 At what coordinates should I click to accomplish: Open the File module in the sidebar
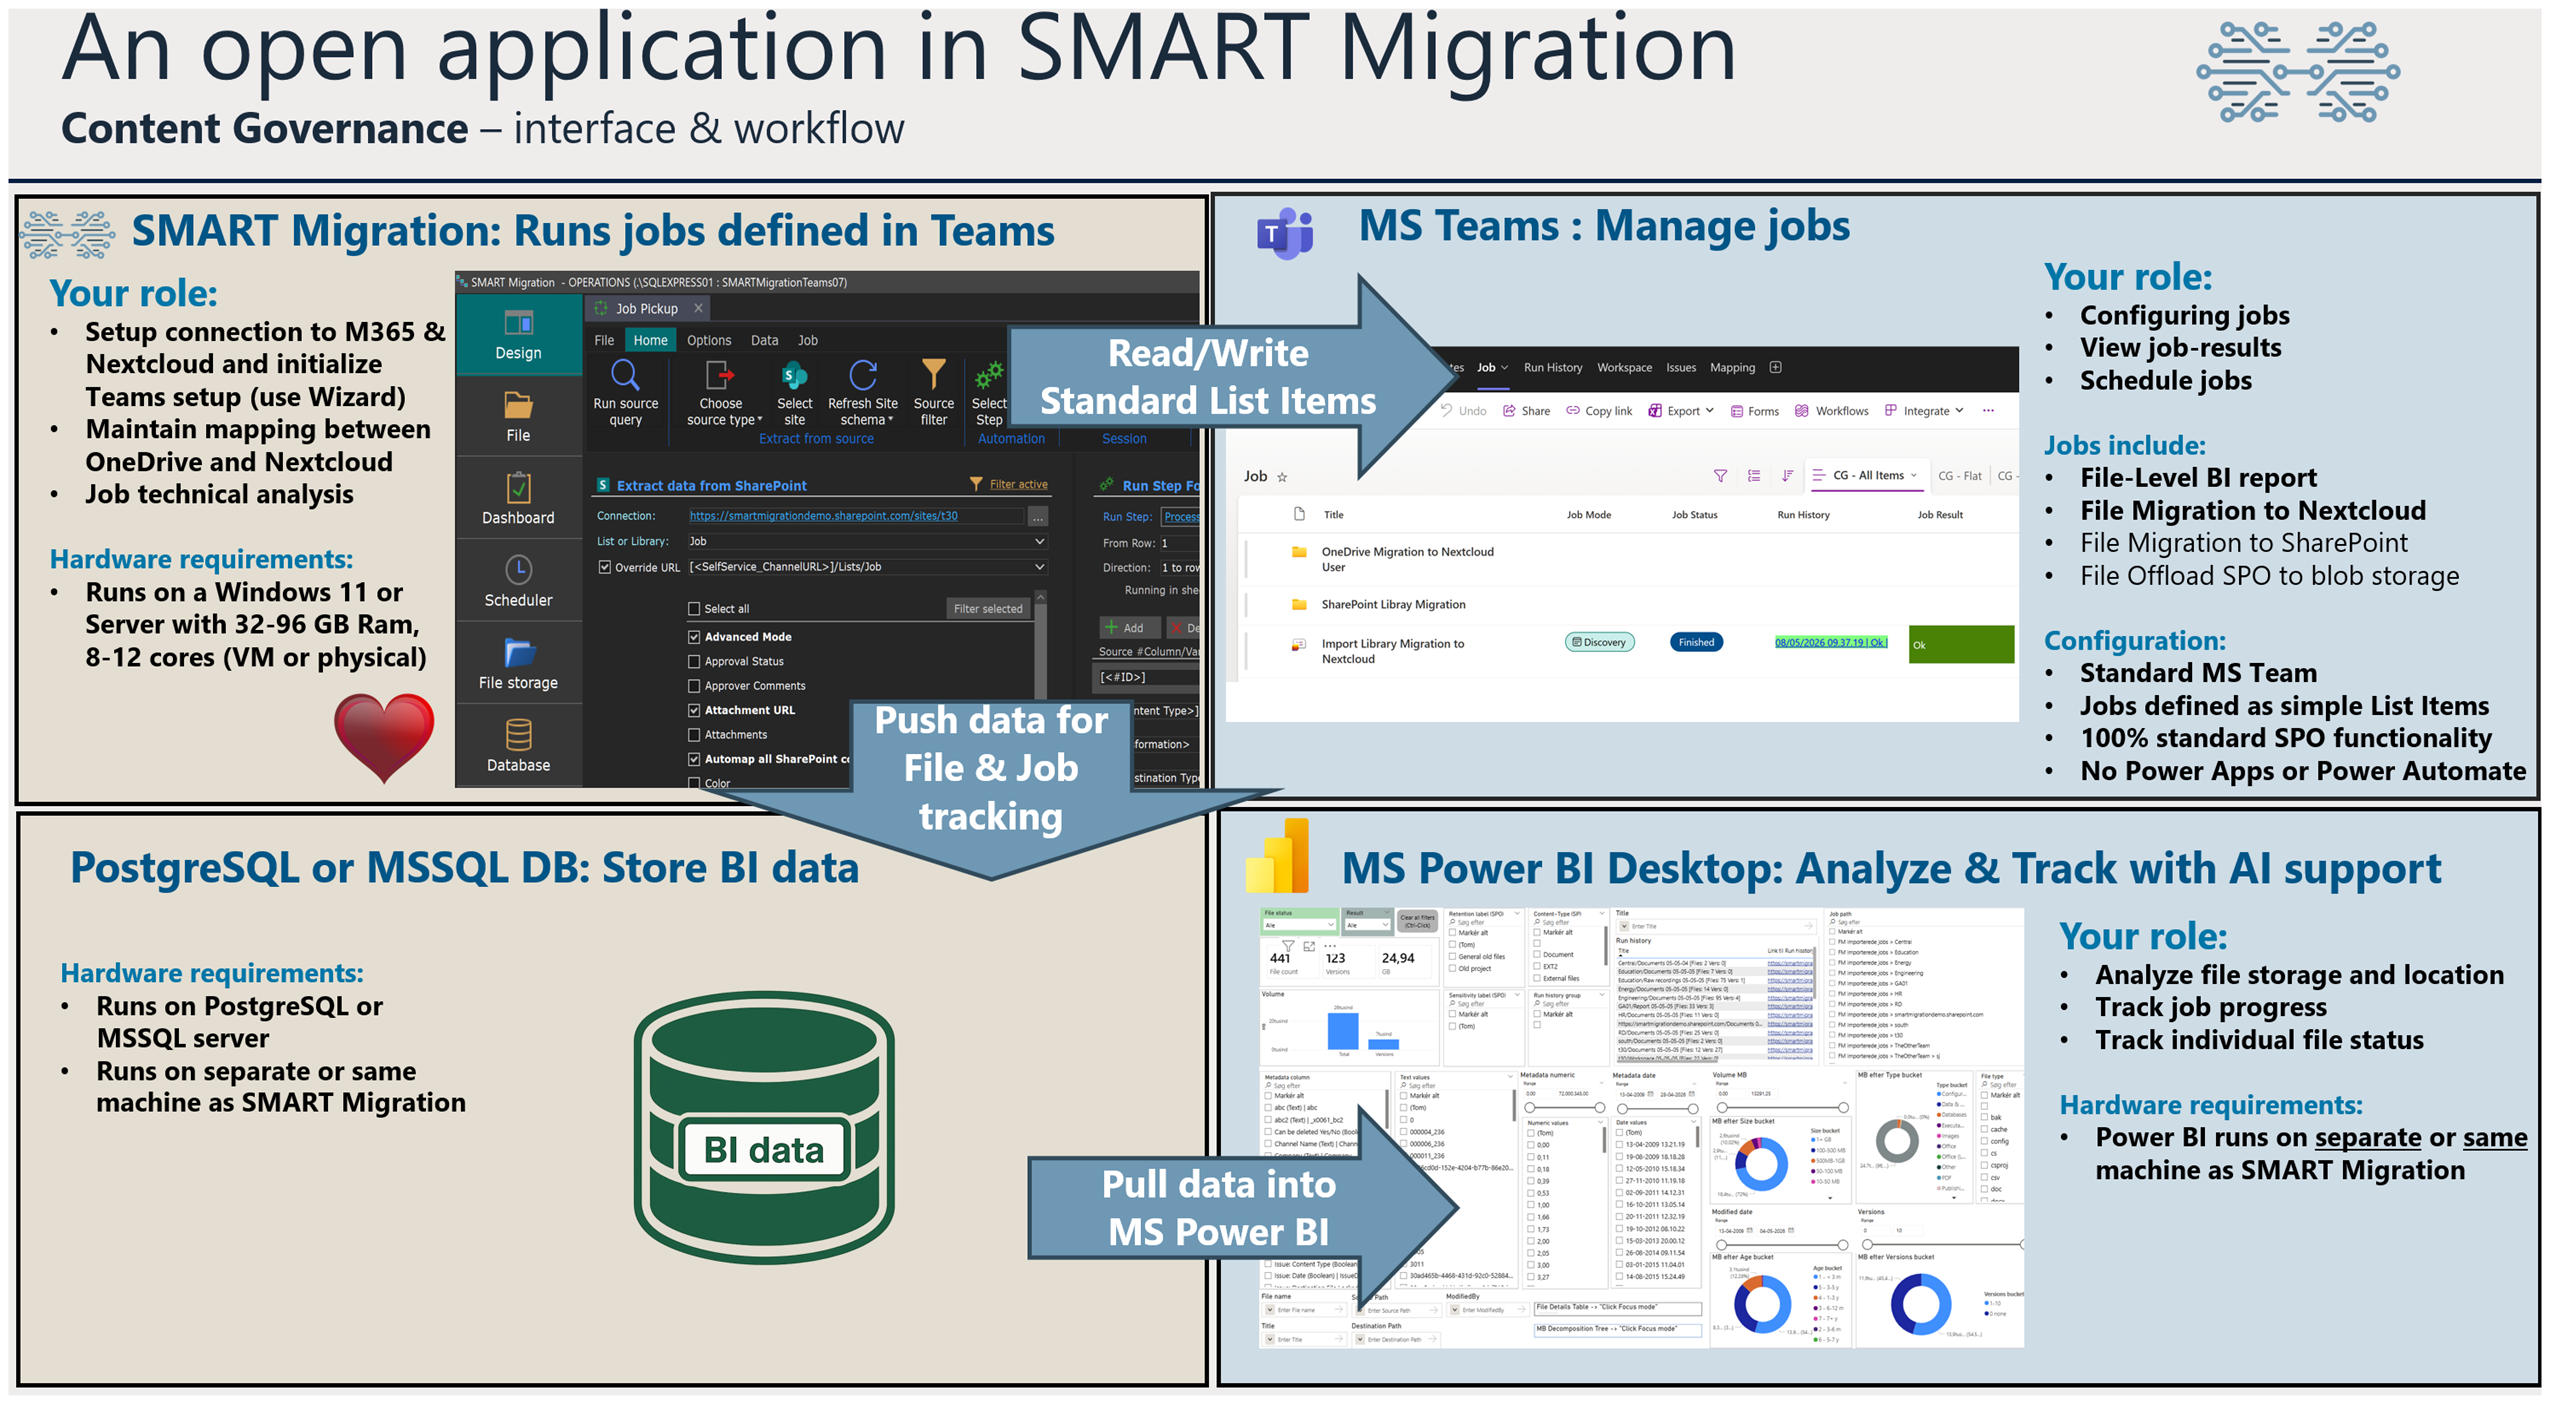[518, 417]
